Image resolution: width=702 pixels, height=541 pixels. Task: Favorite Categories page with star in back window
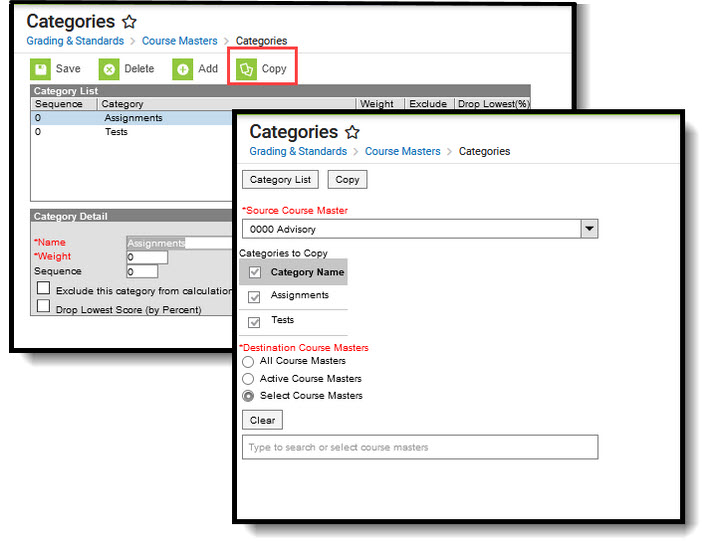(x=129, y=21)
